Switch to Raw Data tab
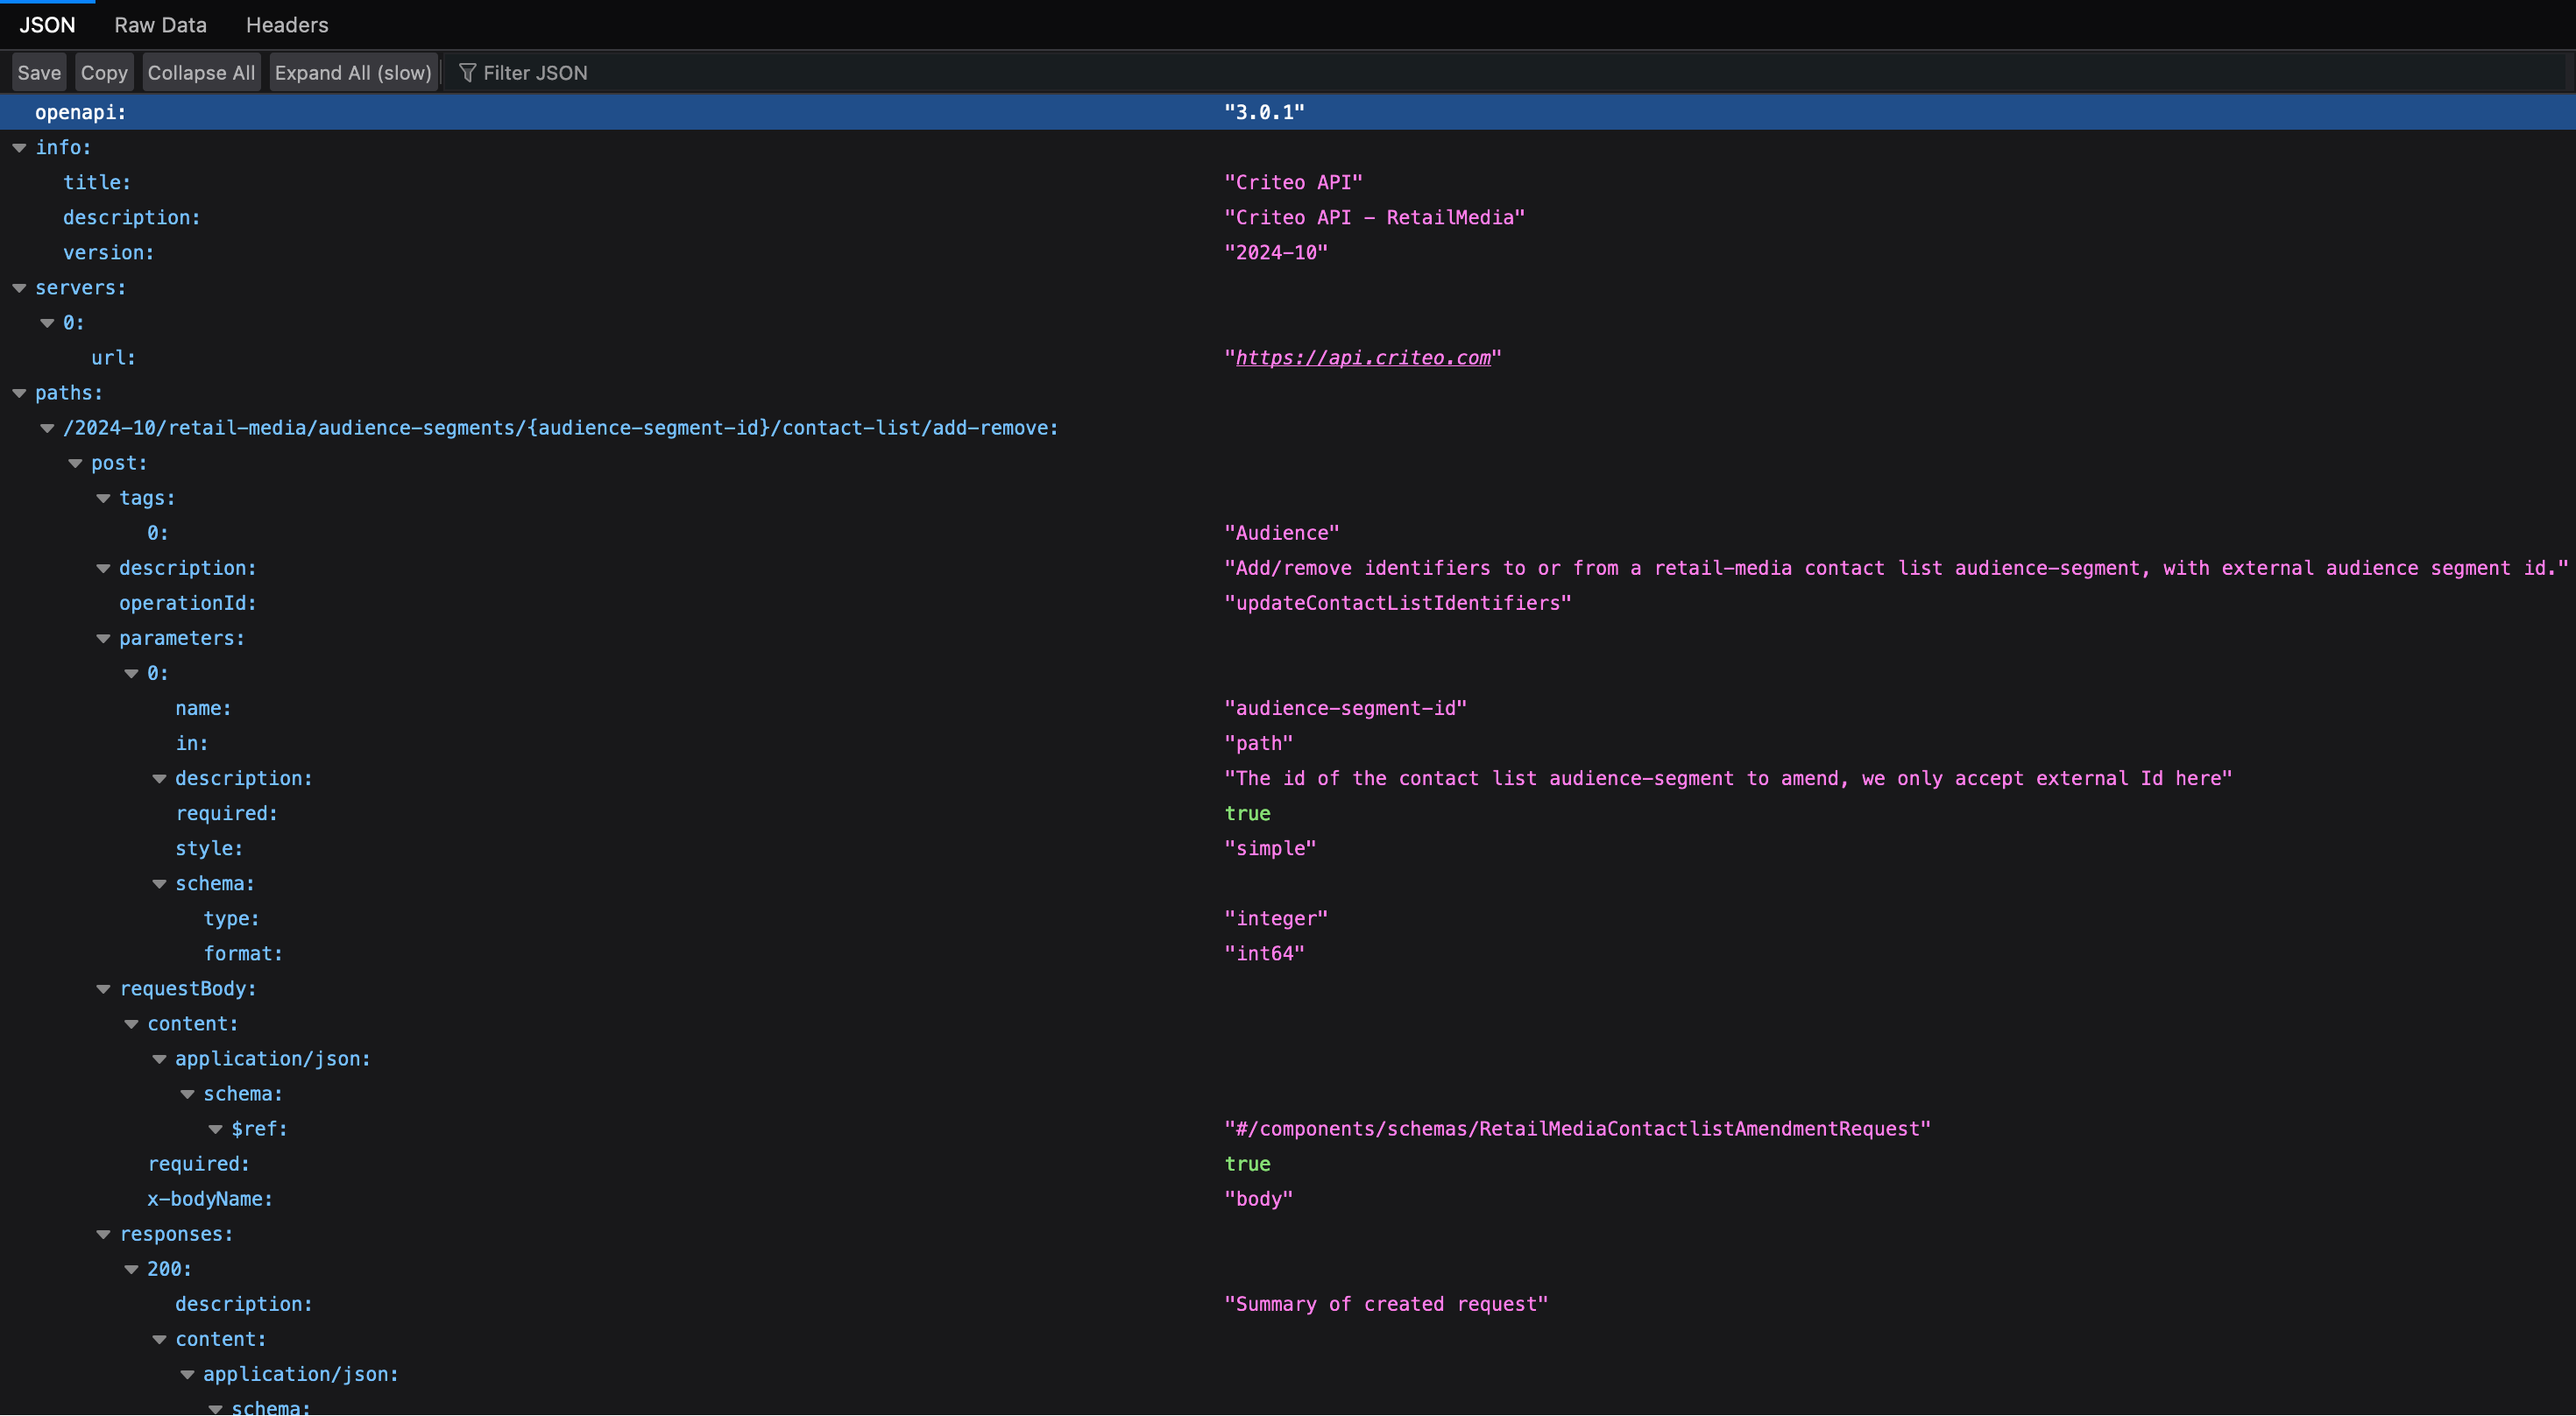The image size is (2576, 1416). pyautogui.click(x=159, y=25)
